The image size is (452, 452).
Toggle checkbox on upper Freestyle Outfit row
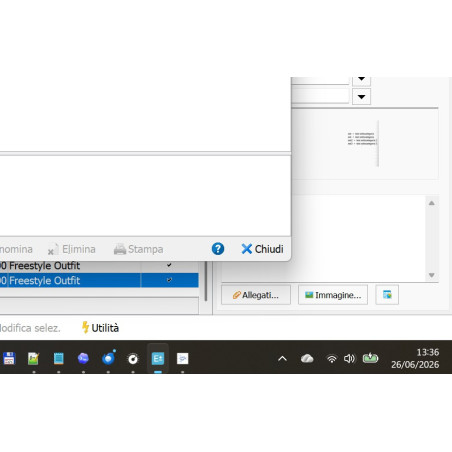pyautogui.click(x=169, y=265)
